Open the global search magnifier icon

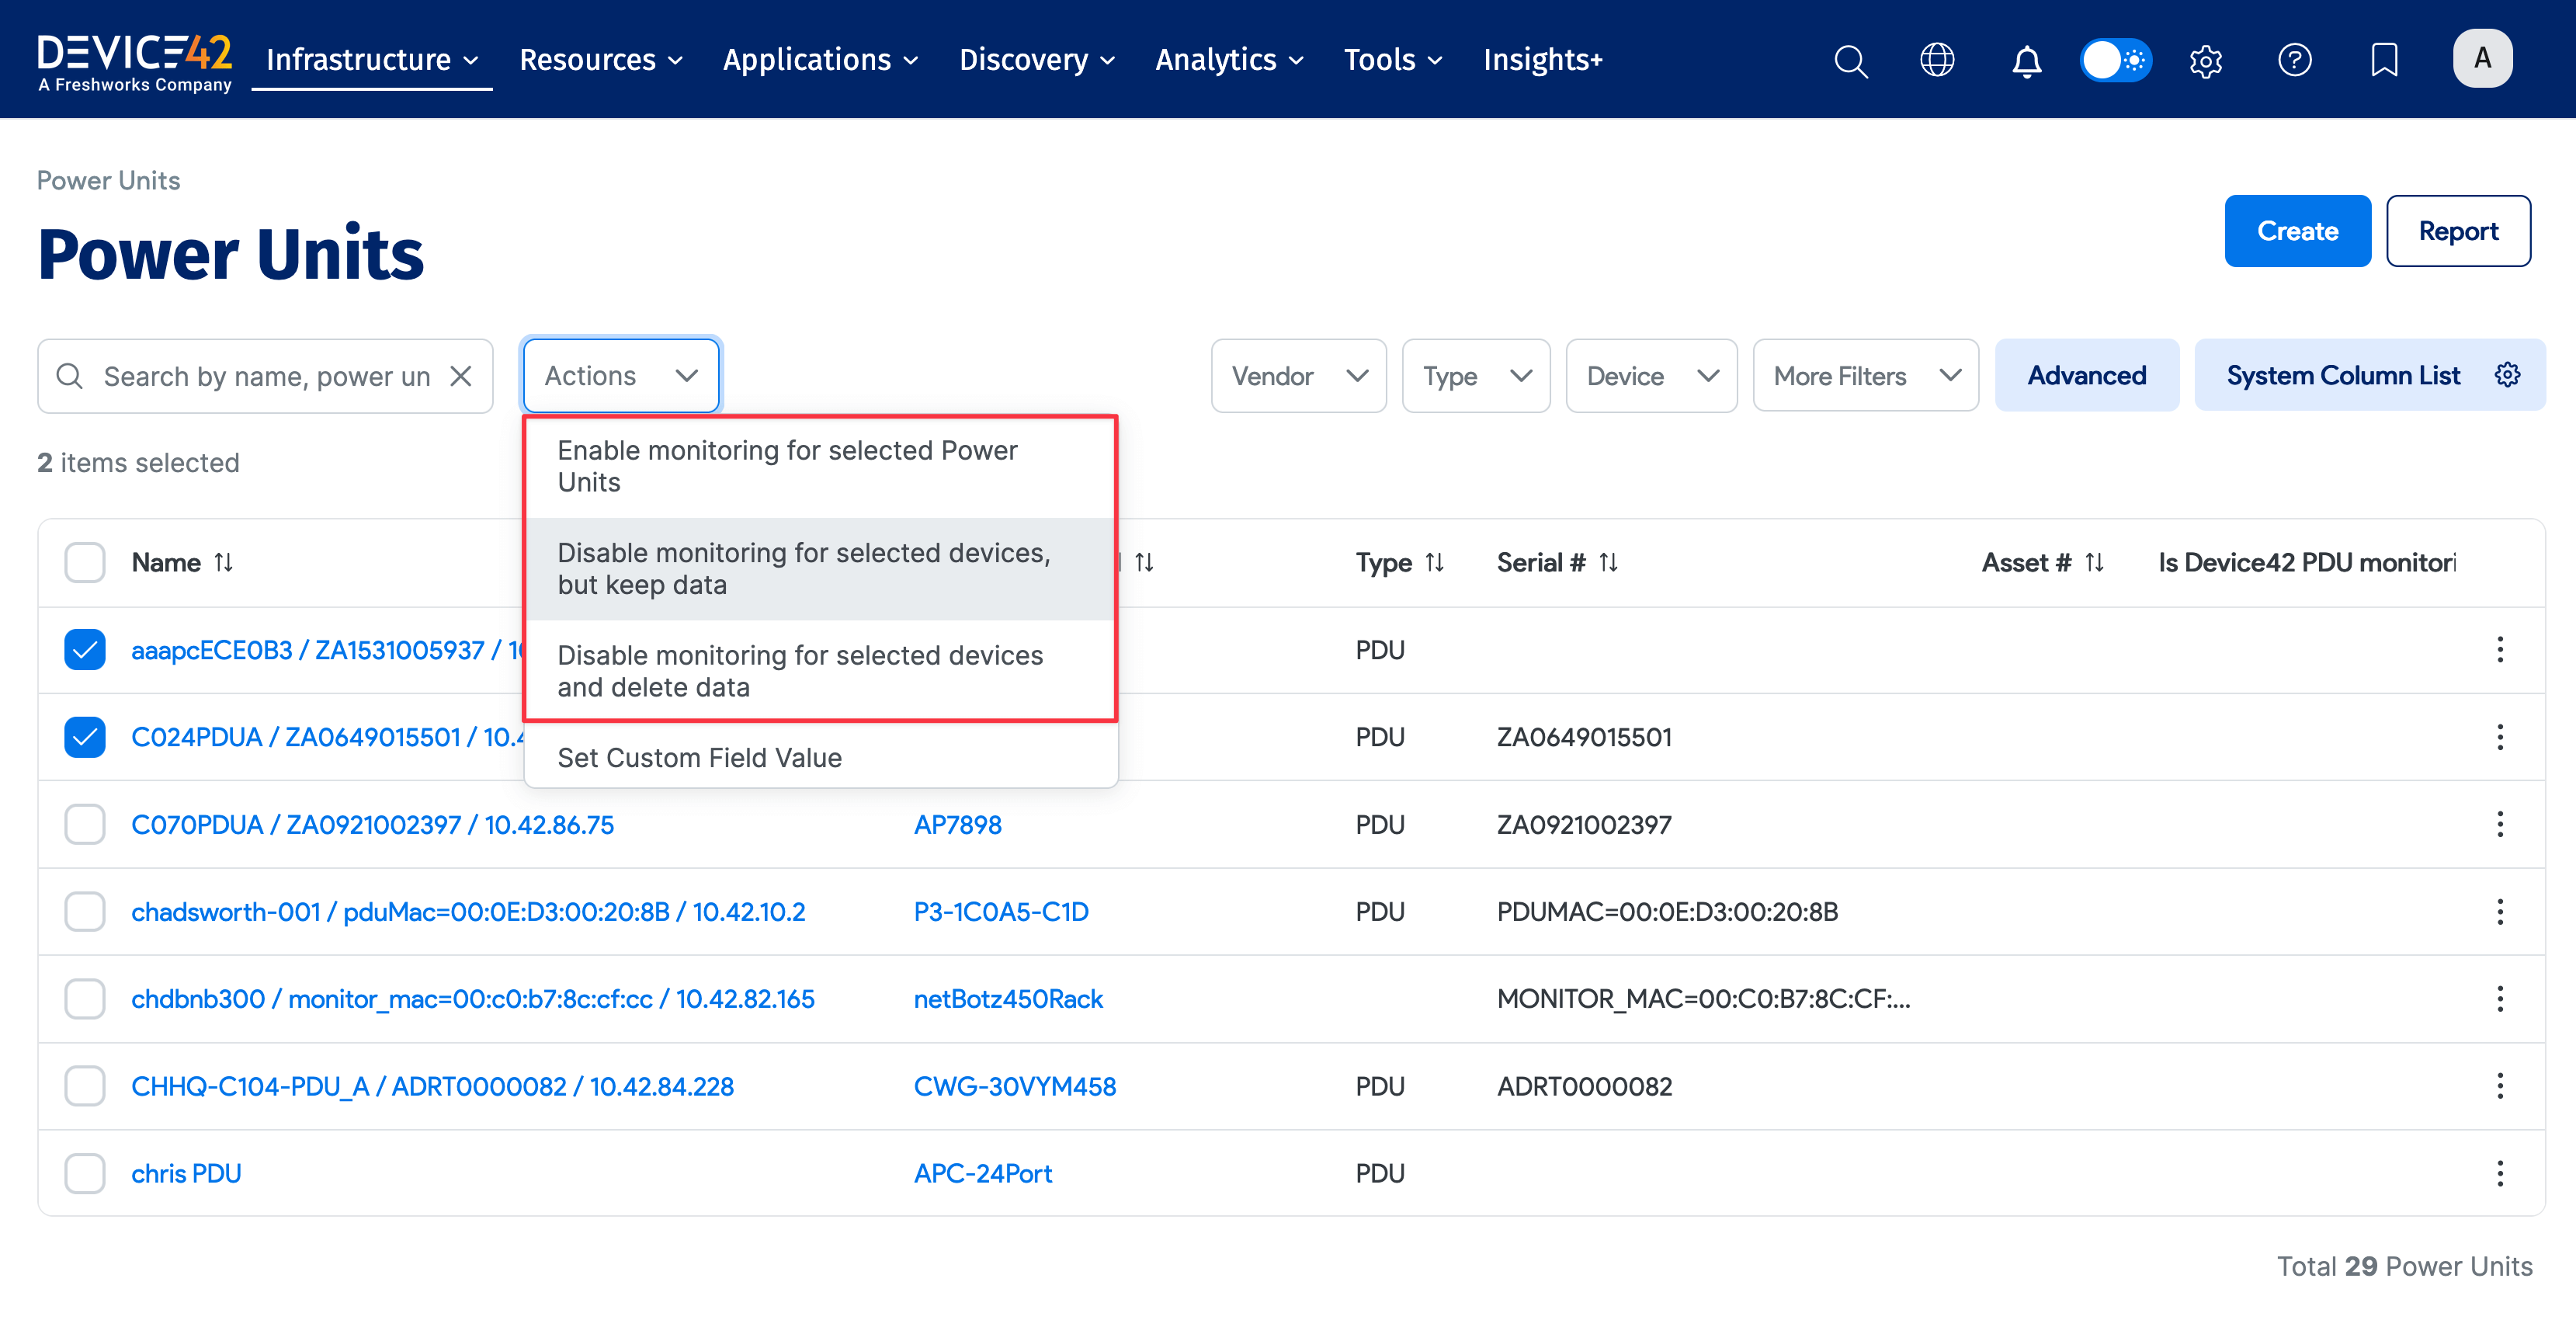[x=1850, y=60]
